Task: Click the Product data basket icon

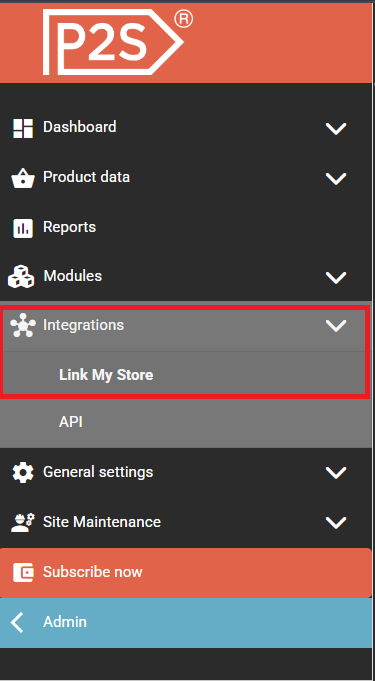Action: point(23,178)
